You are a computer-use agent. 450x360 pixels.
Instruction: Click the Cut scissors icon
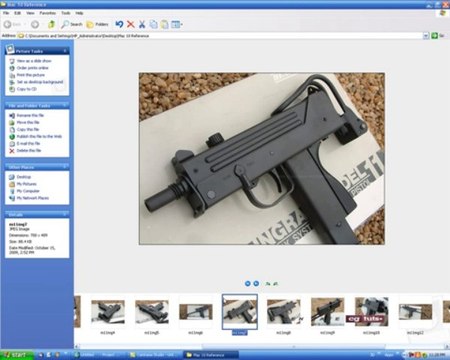tap(142, 24)
